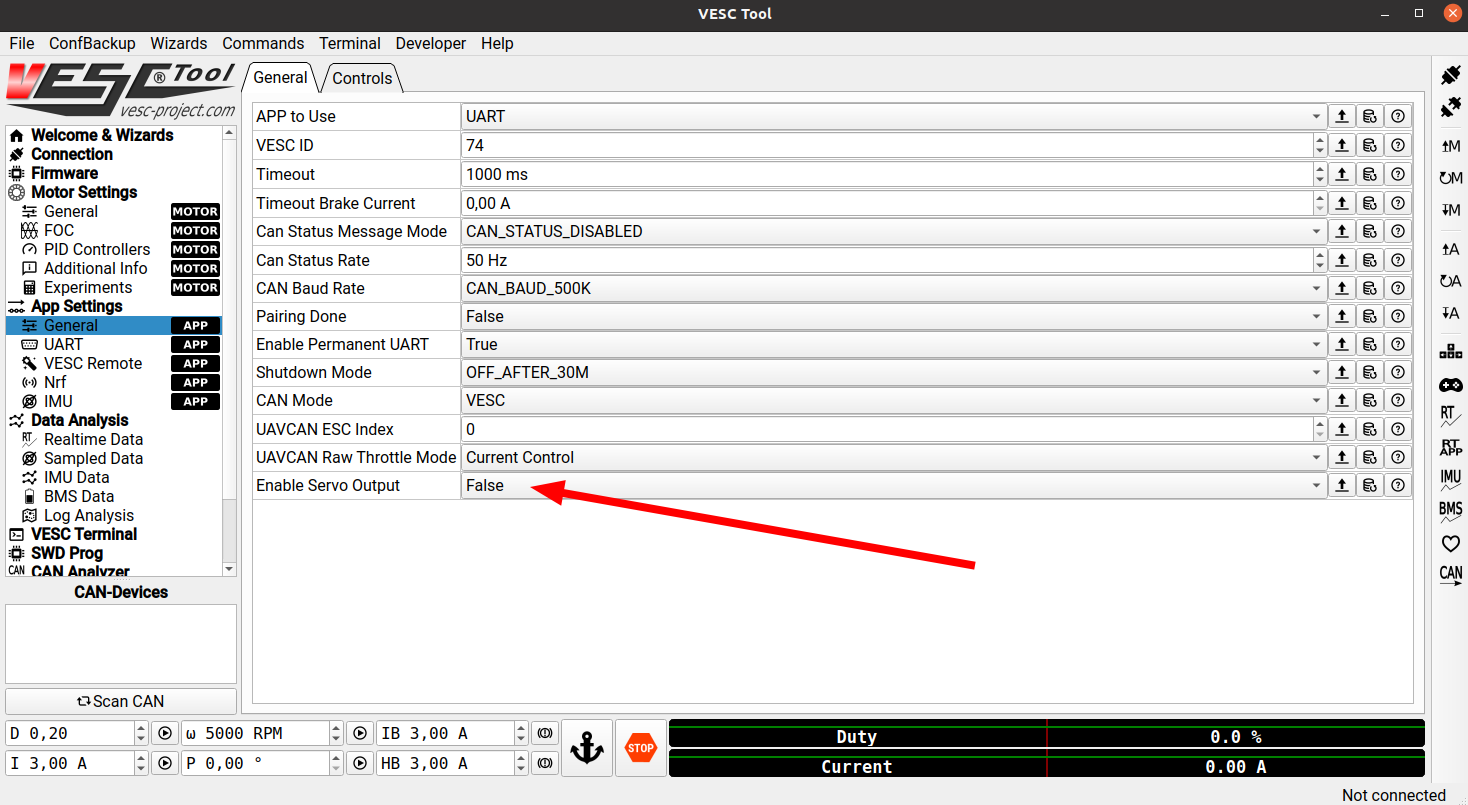This screenshot has width=1468, height=805.
Task: Click the help icon for VESC ID
Action: [x=1397, y=145]
